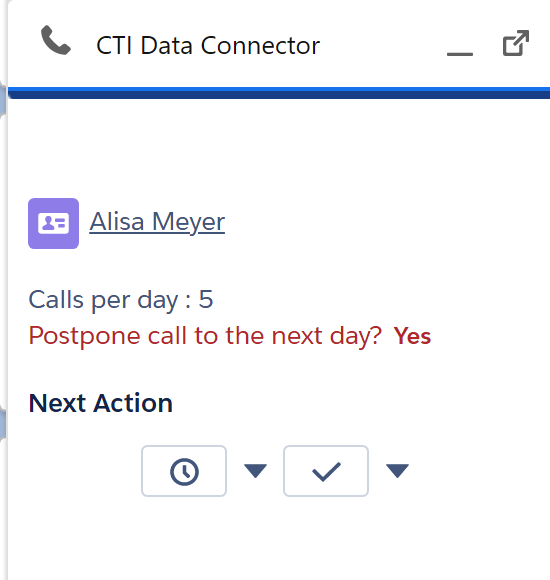The height and width of the screenshot is (580, 550).
Task: Click the CTI Data Connector title text
Action: pos(208,46)
